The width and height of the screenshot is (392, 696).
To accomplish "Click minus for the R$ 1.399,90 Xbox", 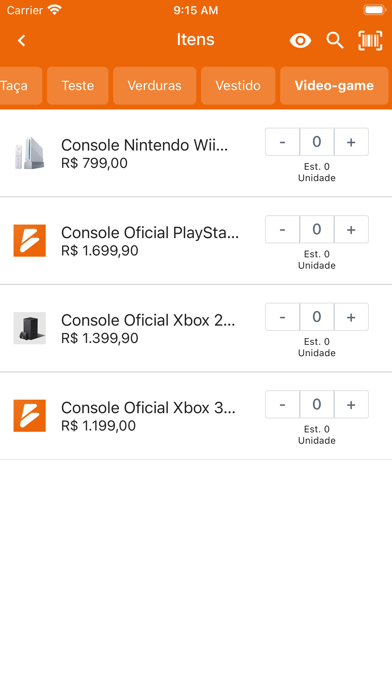I will [282, 317].
